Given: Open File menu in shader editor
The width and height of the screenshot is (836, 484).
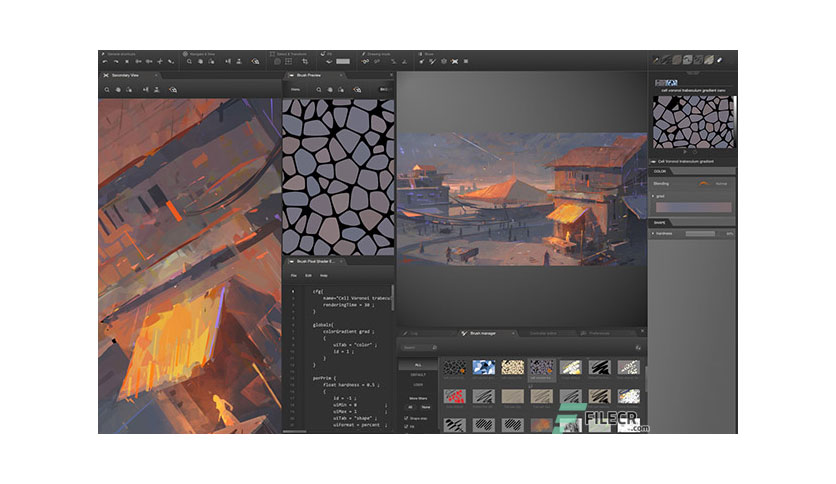Looking at the screenshot, I should (294, 276).
